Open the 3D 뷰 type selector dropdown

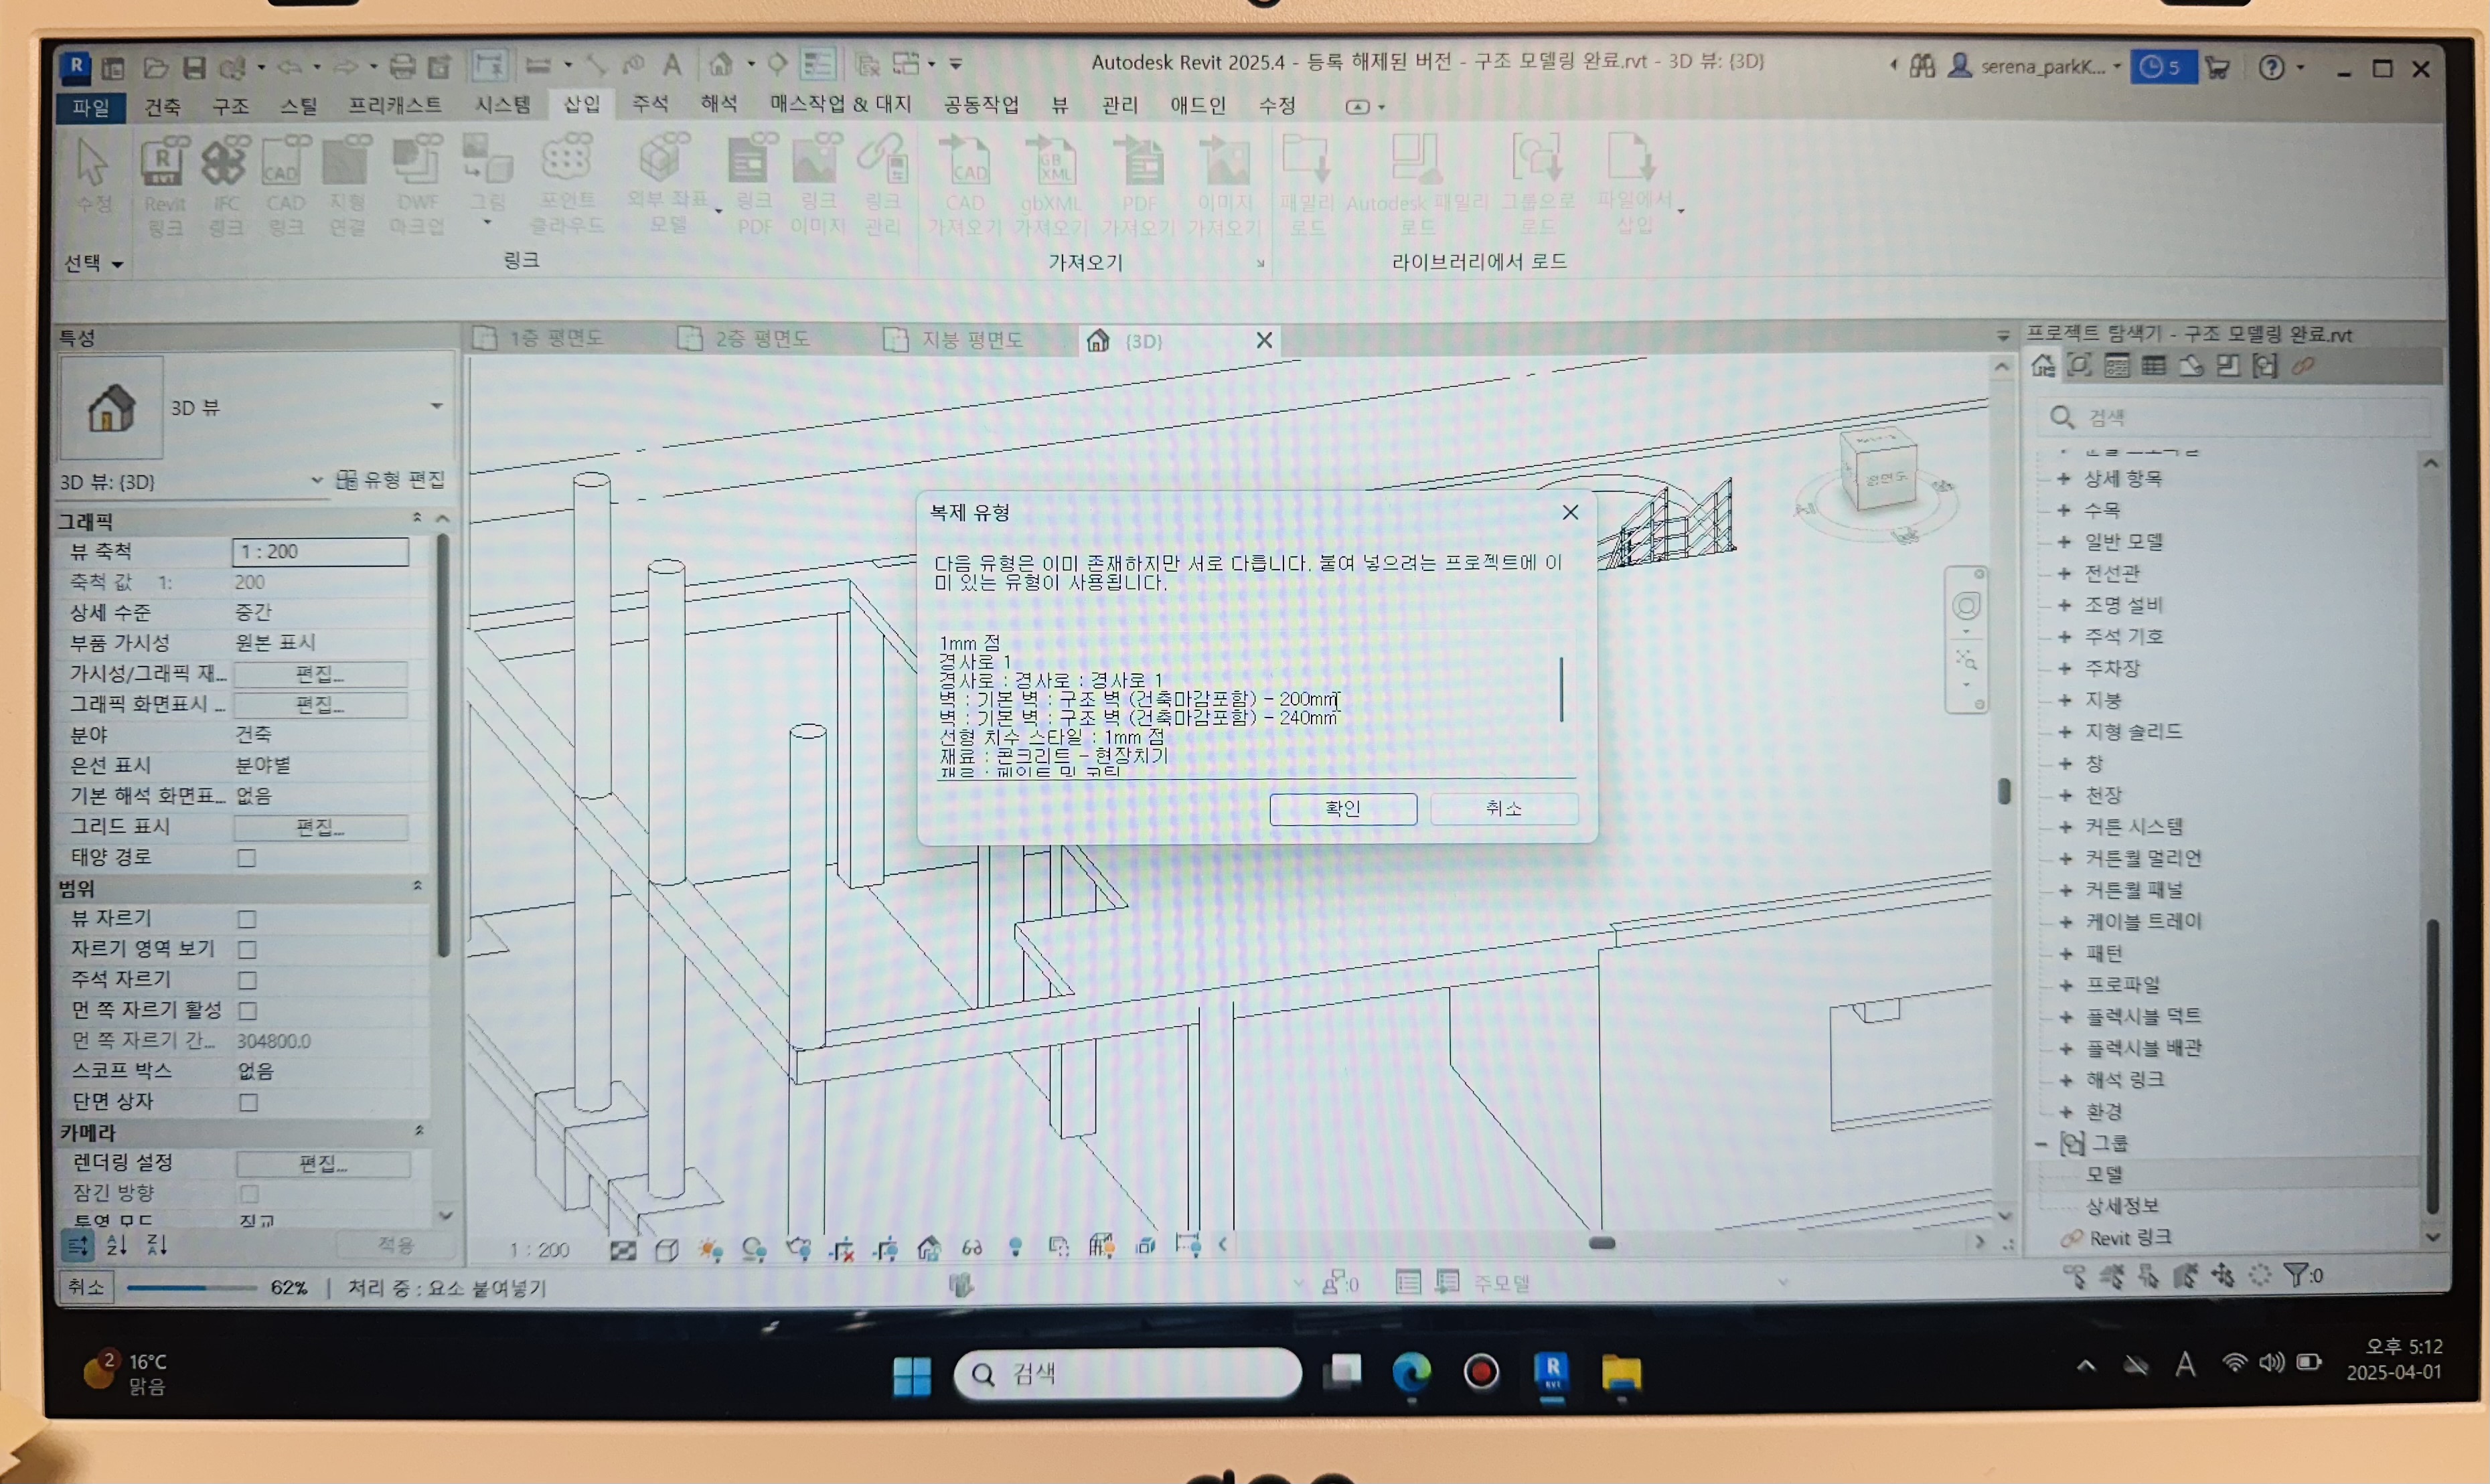point(436,406)
